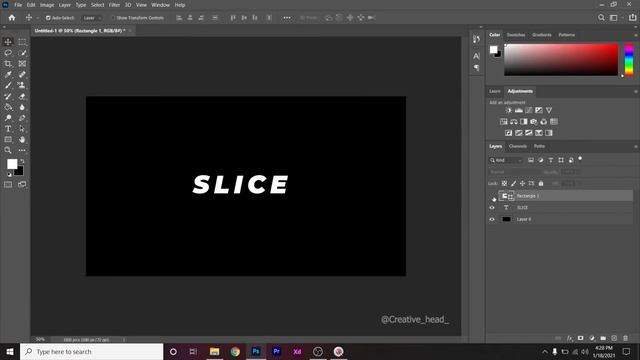Open the Filter menu
640x360 pixels.
pos(114,5)
